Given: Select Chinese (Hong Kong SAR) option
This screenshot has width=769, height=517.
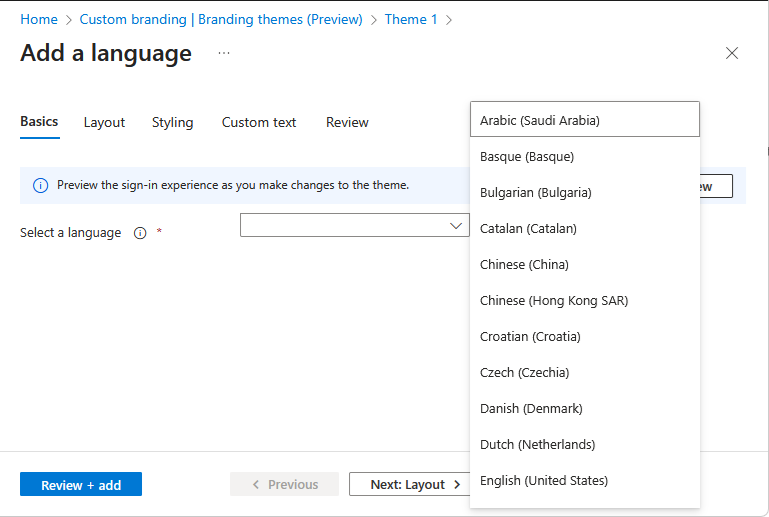Looking at the screenshot, I should coord(554,300).
